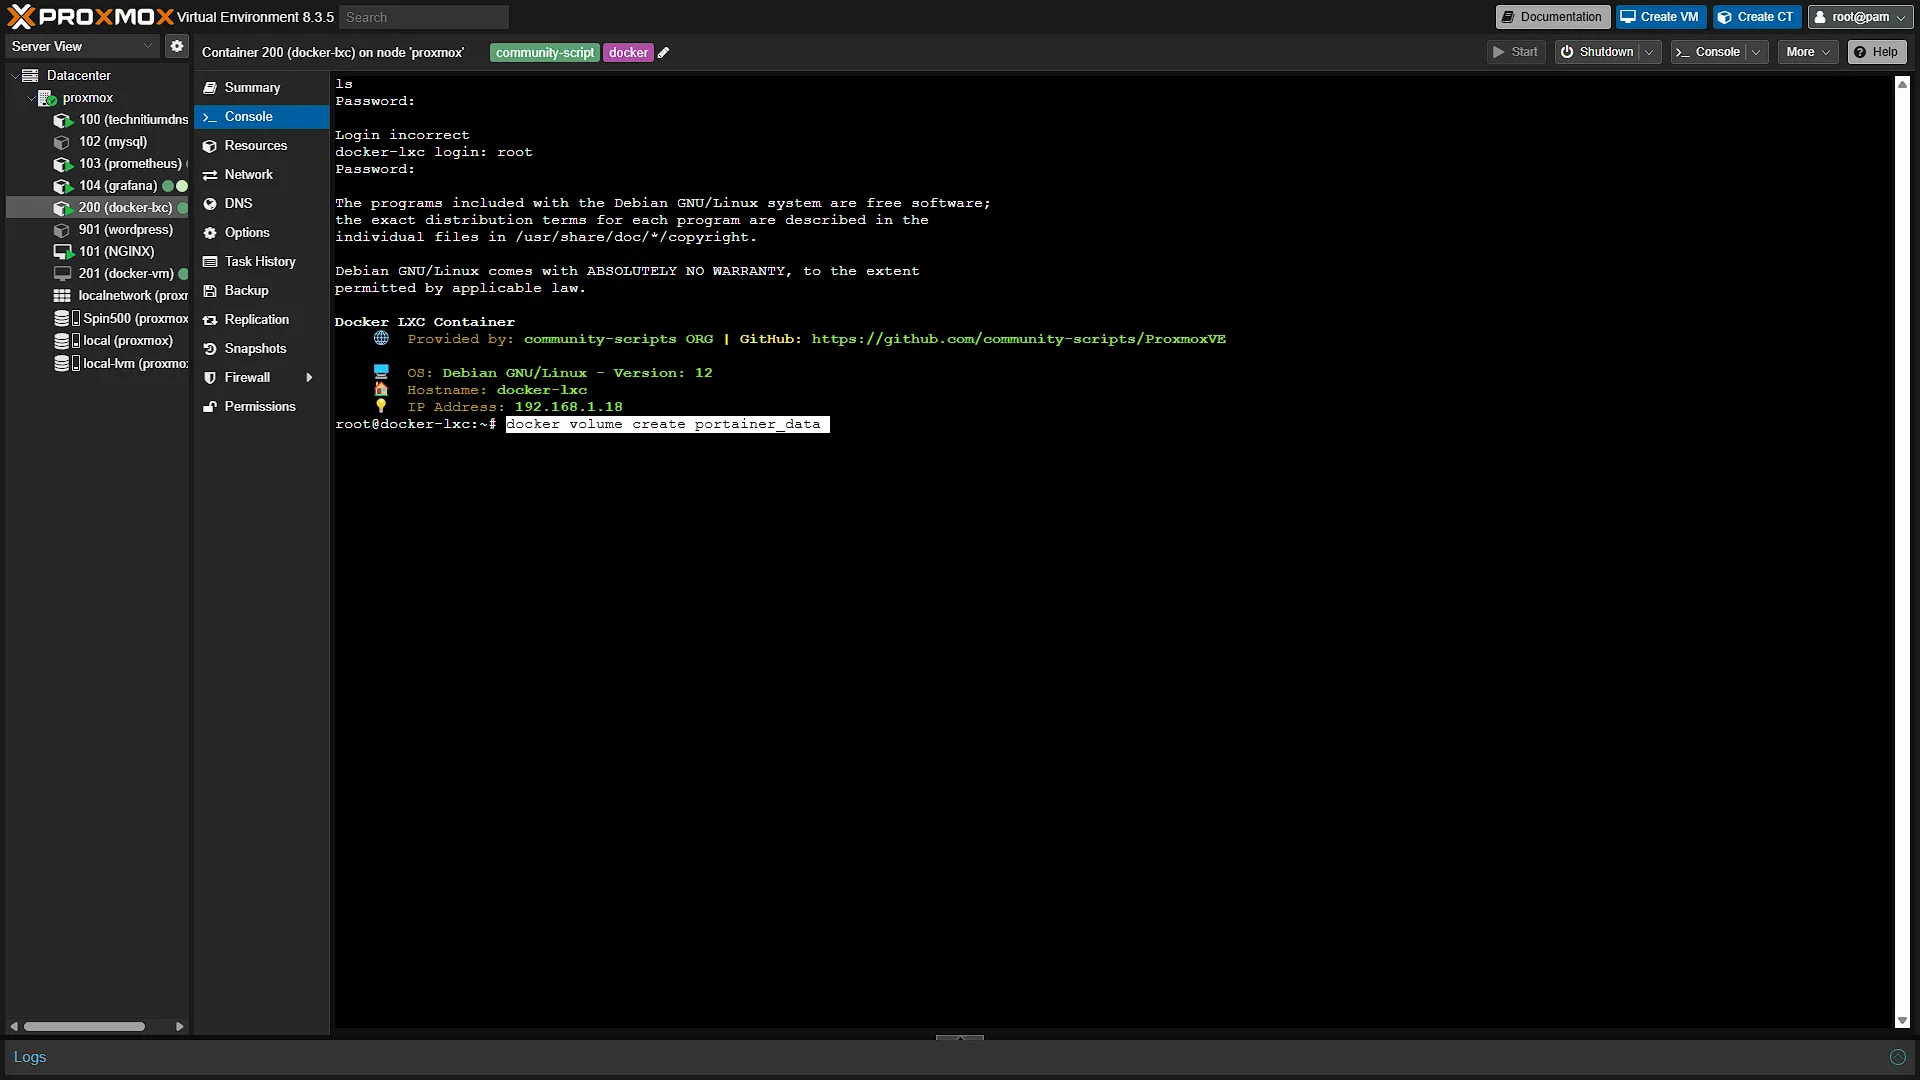Open the Snapshots panel
Viewport: 1920px width, 1080px height.
261,349
